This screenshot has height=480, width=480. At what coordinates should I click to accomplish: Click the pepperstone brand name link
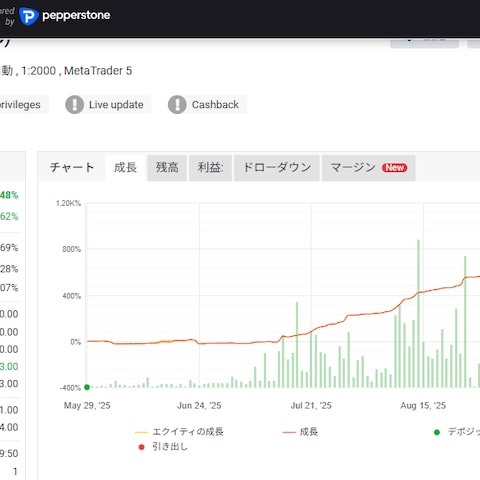pyautogui.click(x=76, y=15)
